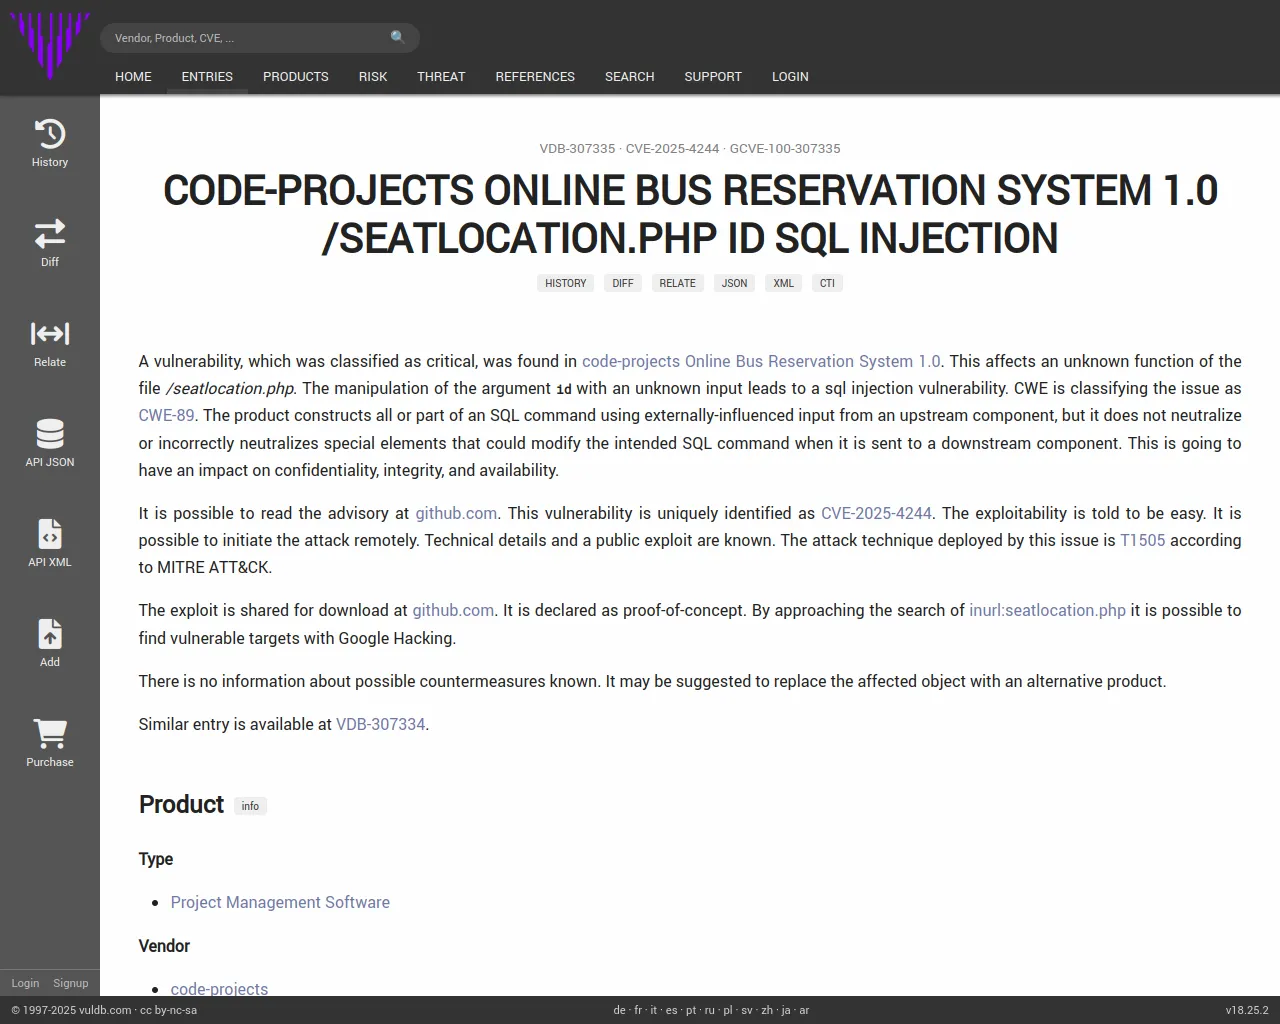Click the cc by-nc-sa license link

click(168, 1010)
